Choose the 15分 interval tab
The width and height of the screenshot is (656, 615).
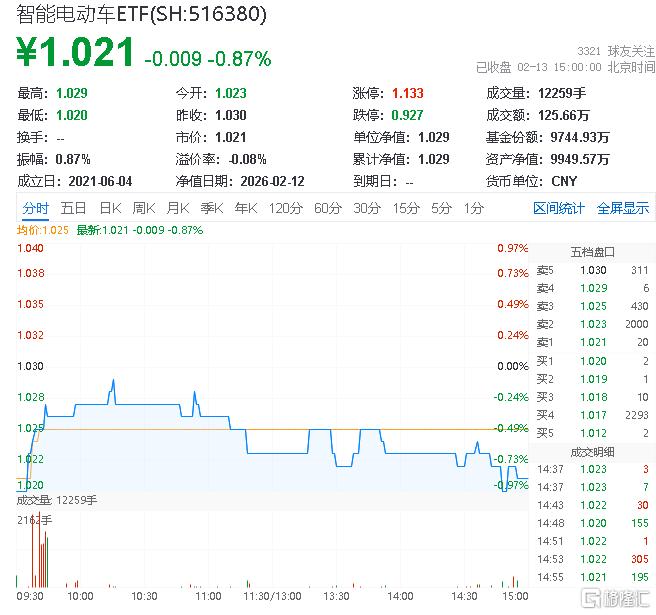pyautogui.click(x=406, y=208)
